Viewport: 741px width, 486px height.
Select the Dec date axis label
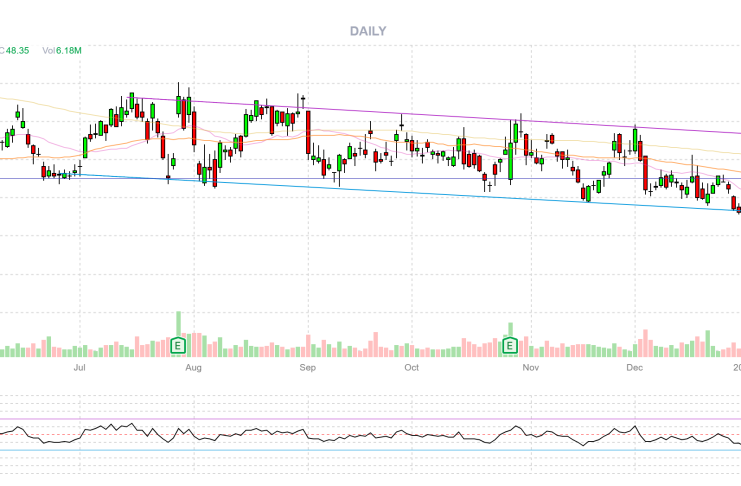tap(634, 368)
